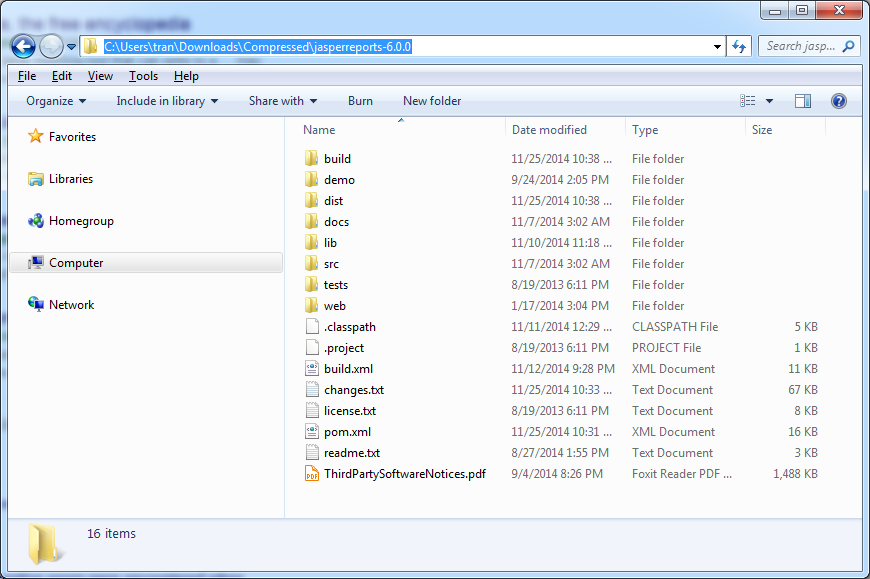The height and width of the screenshot is (579, 870).
Task: Click the dist folder icon
Action: point(311,201)
